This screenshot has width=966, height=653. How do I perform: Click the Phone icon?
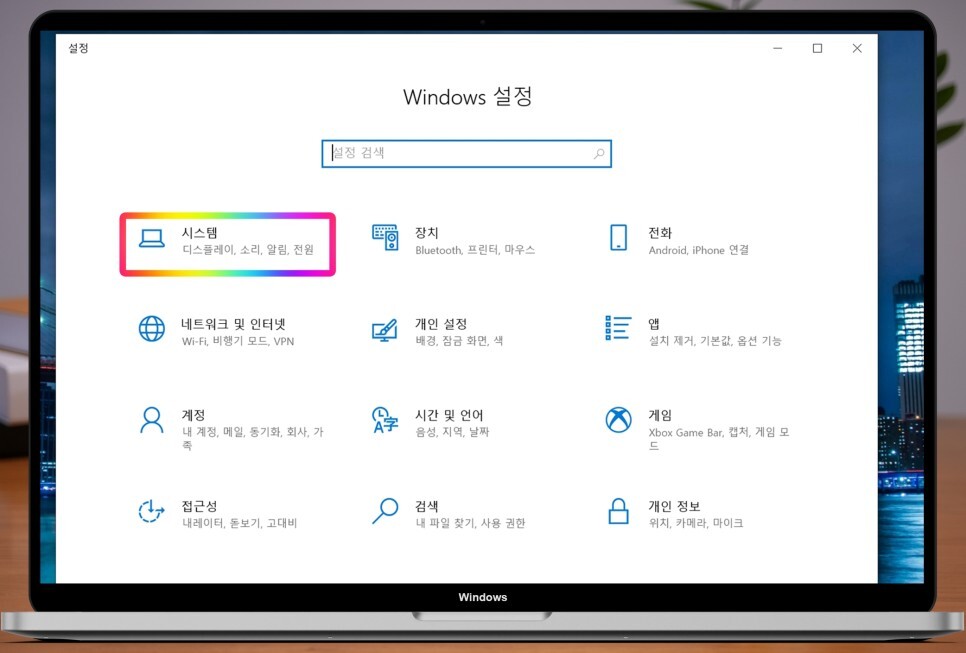[619, 238]
